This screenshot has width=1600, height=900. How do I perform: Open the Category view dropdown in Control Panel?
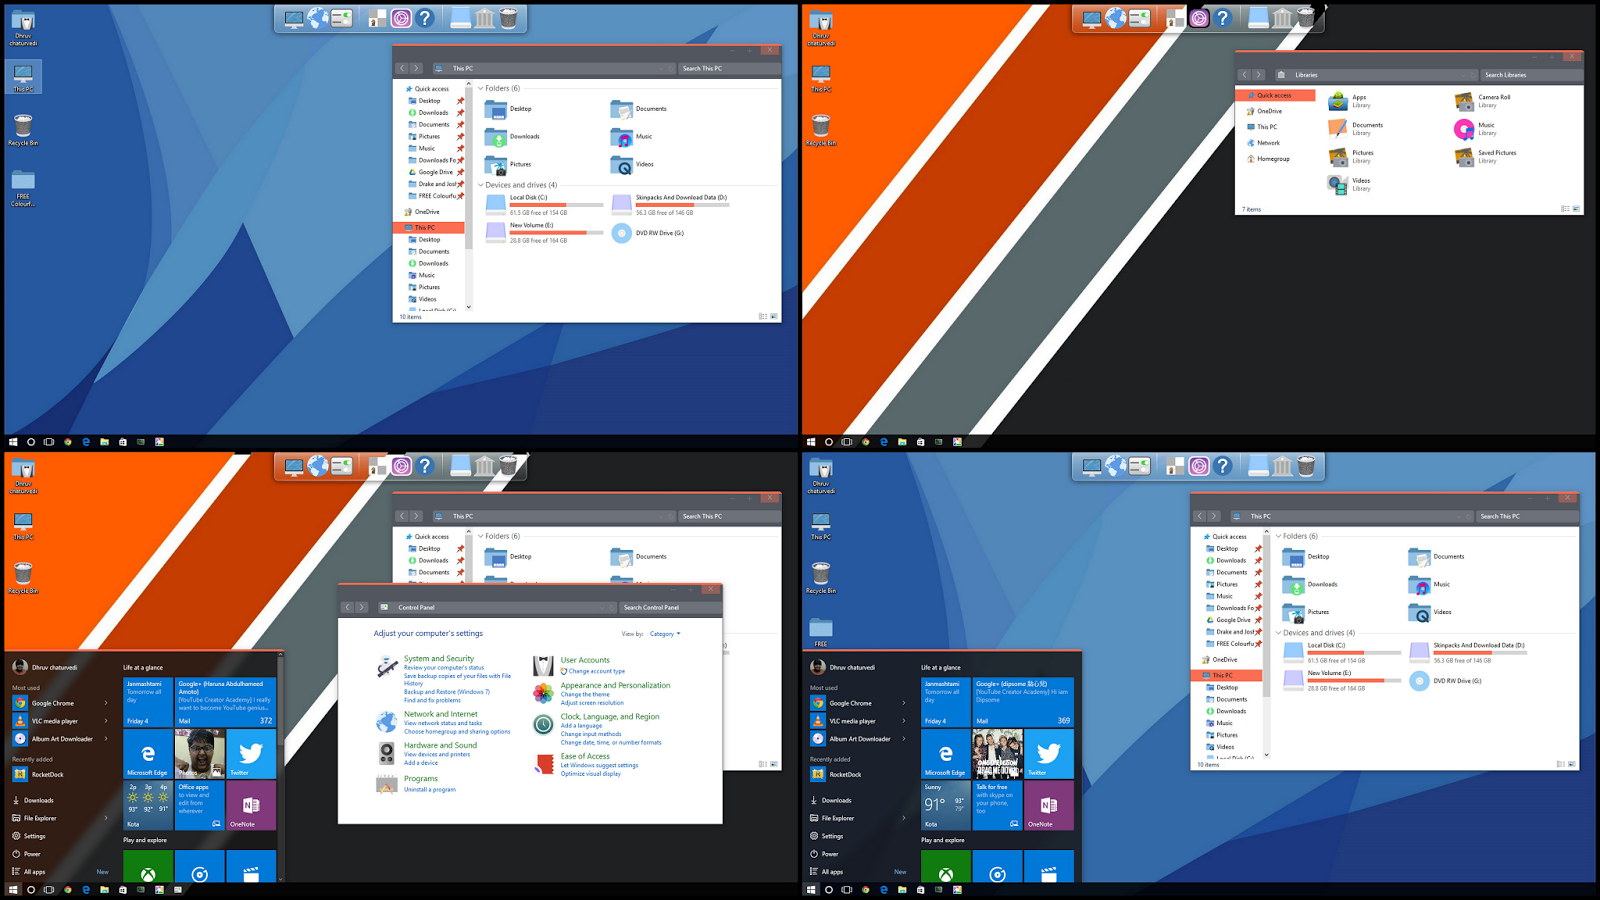(x=665, y=633)
